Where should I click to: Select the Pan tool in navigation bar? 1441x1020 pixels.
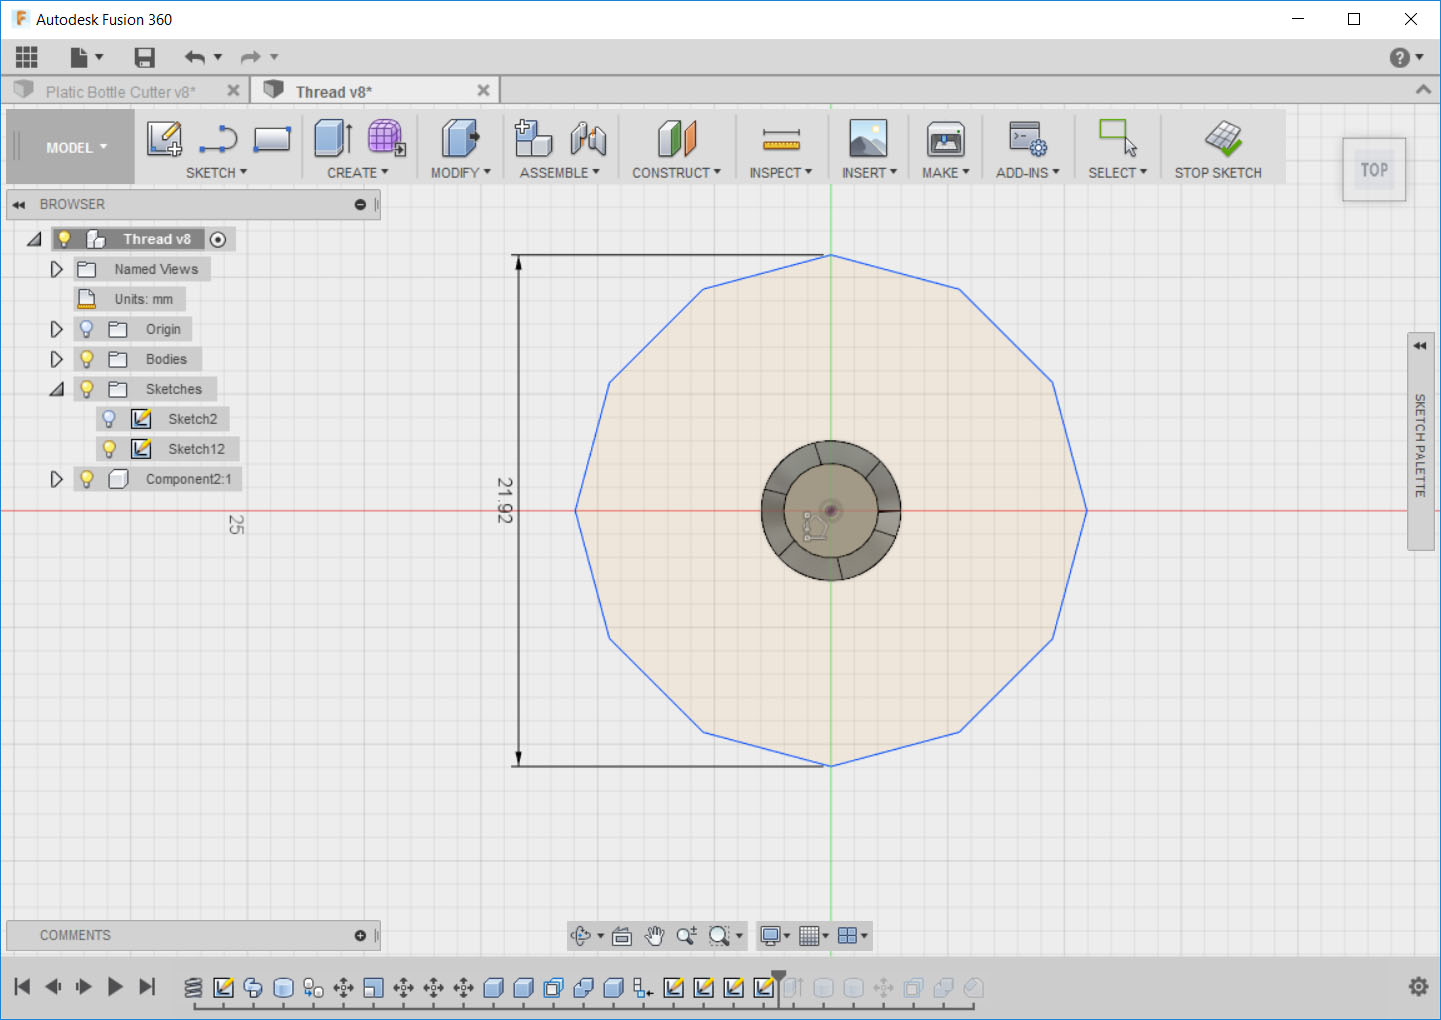tap(655, 935)
